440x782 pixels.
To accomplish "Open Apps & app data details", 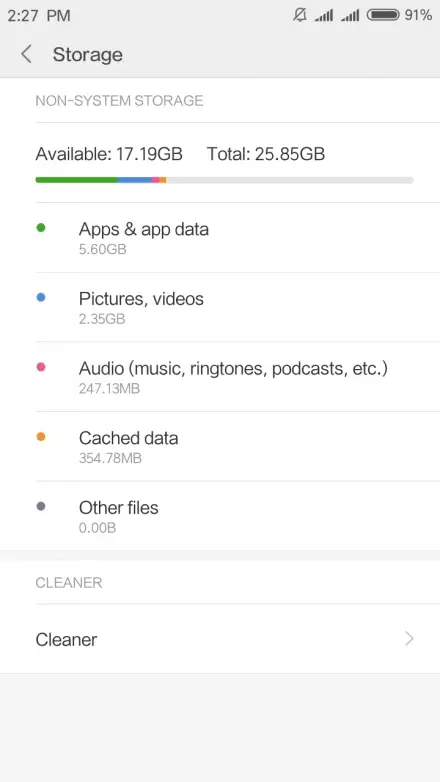I will click(x=220, y=237).
